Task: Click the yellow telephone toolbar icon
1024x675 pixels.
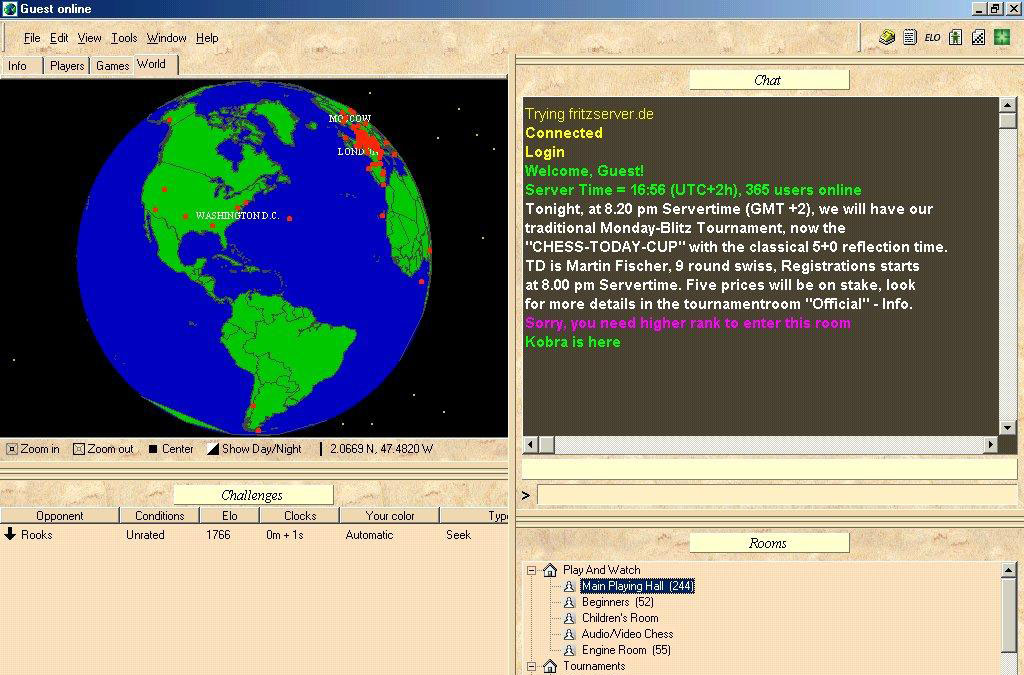Action: [887, 38]
